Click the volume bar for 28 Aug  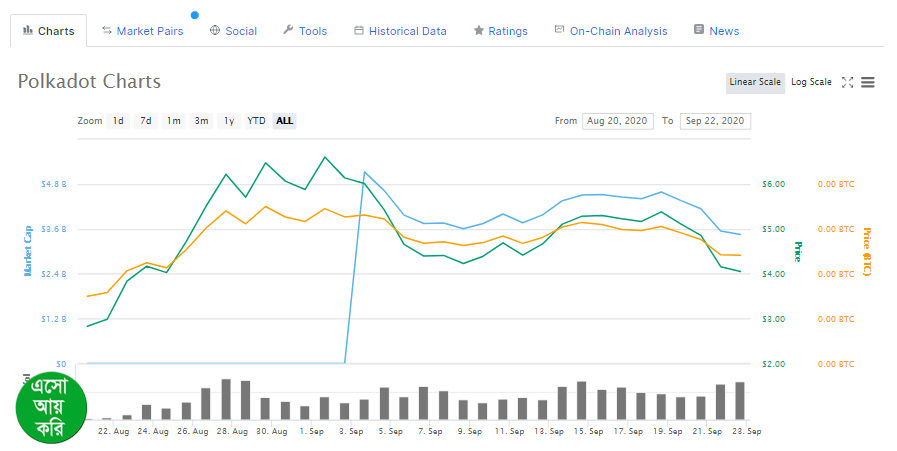[226, 399]
